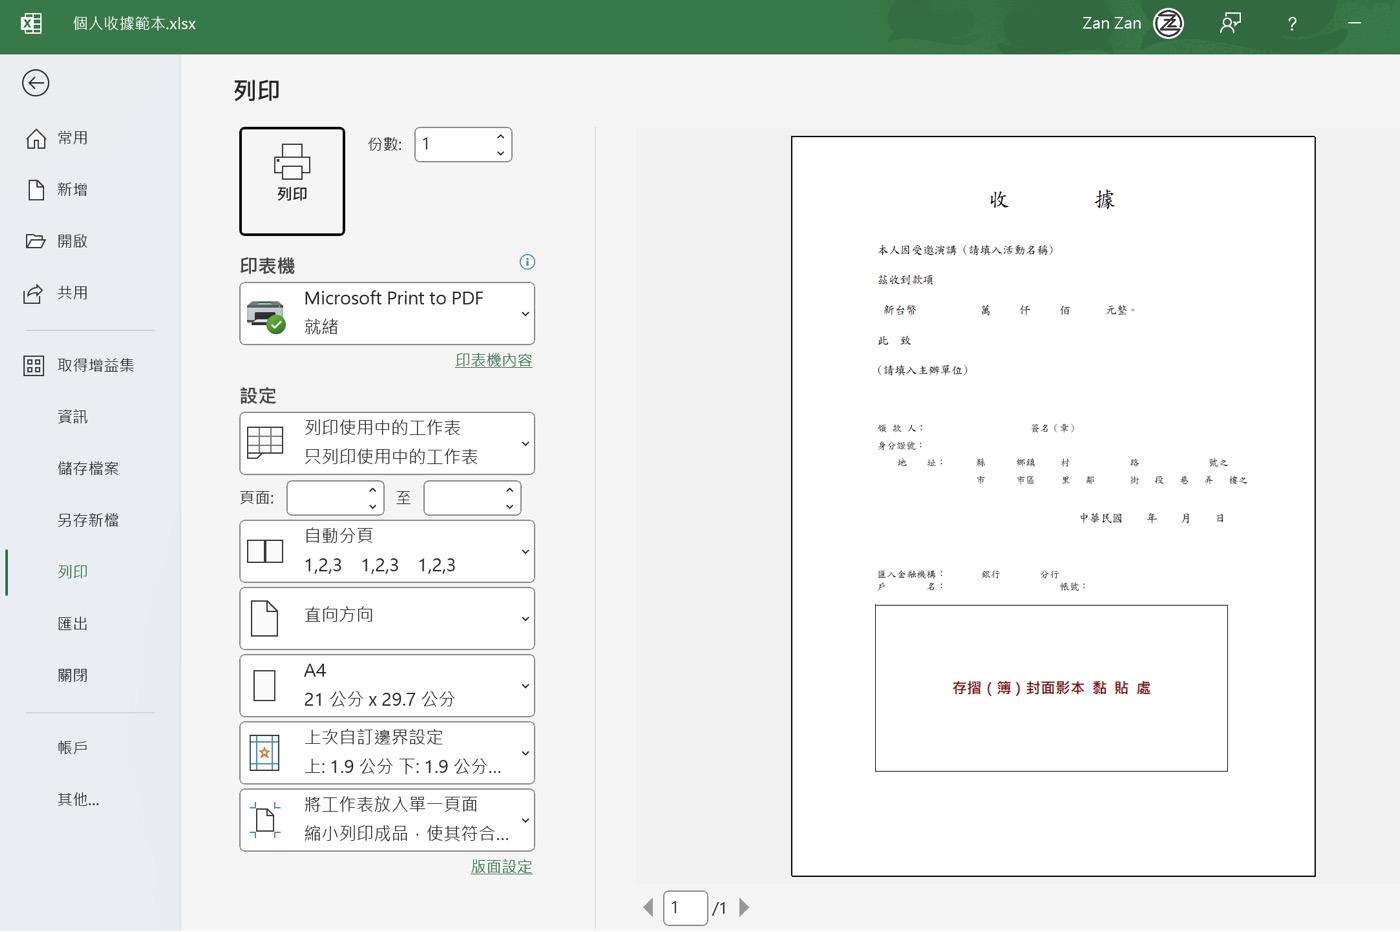Click the printer info circle icon
Screen dimensions: 1400x932
(527, 262)
